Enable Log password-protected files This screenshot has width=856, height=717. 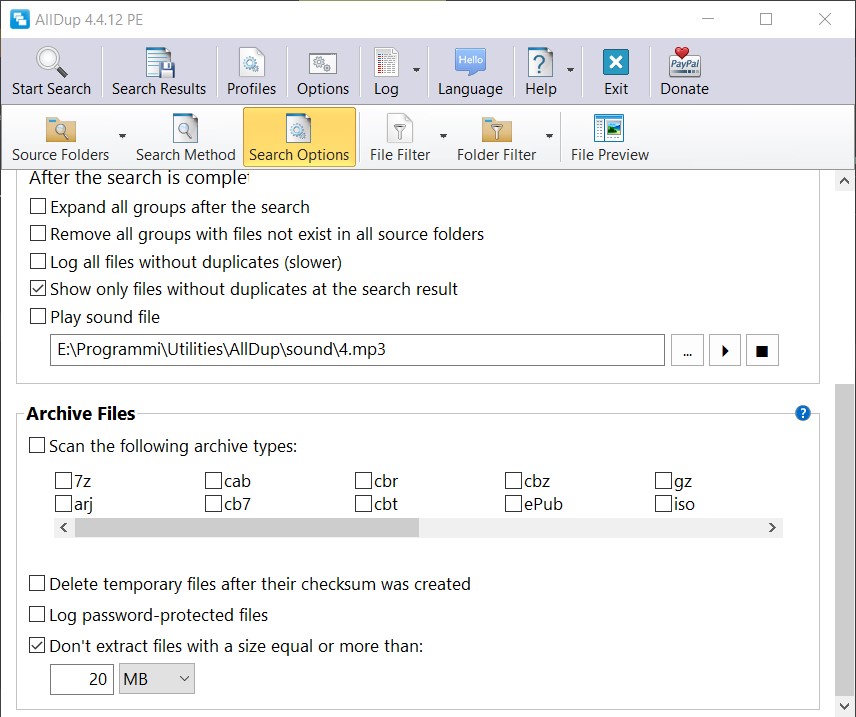tap(37, 614)
